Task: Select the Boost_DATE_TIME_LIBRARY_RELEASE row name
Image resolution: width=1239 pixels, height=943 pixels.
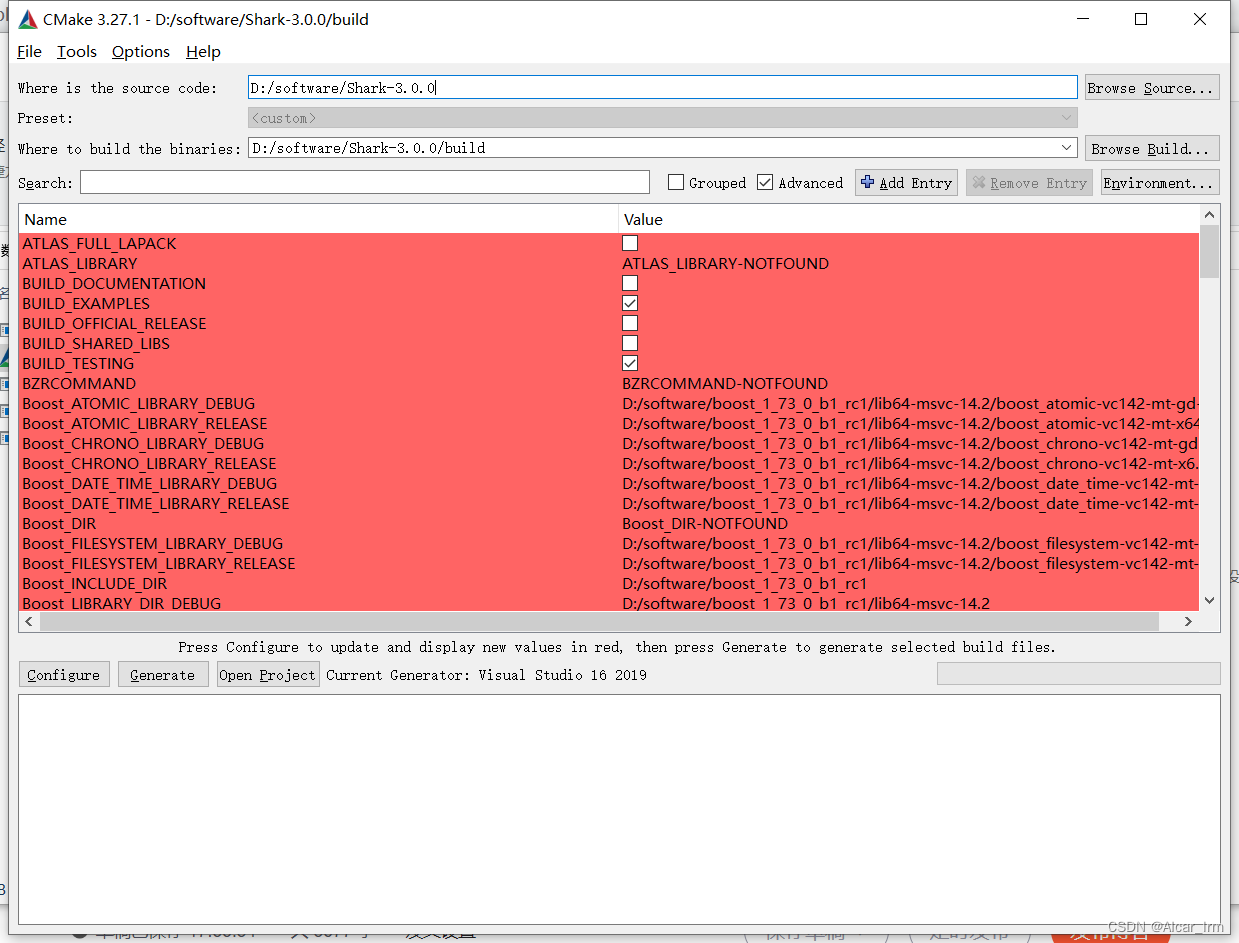Action: [x=156, y=503]
